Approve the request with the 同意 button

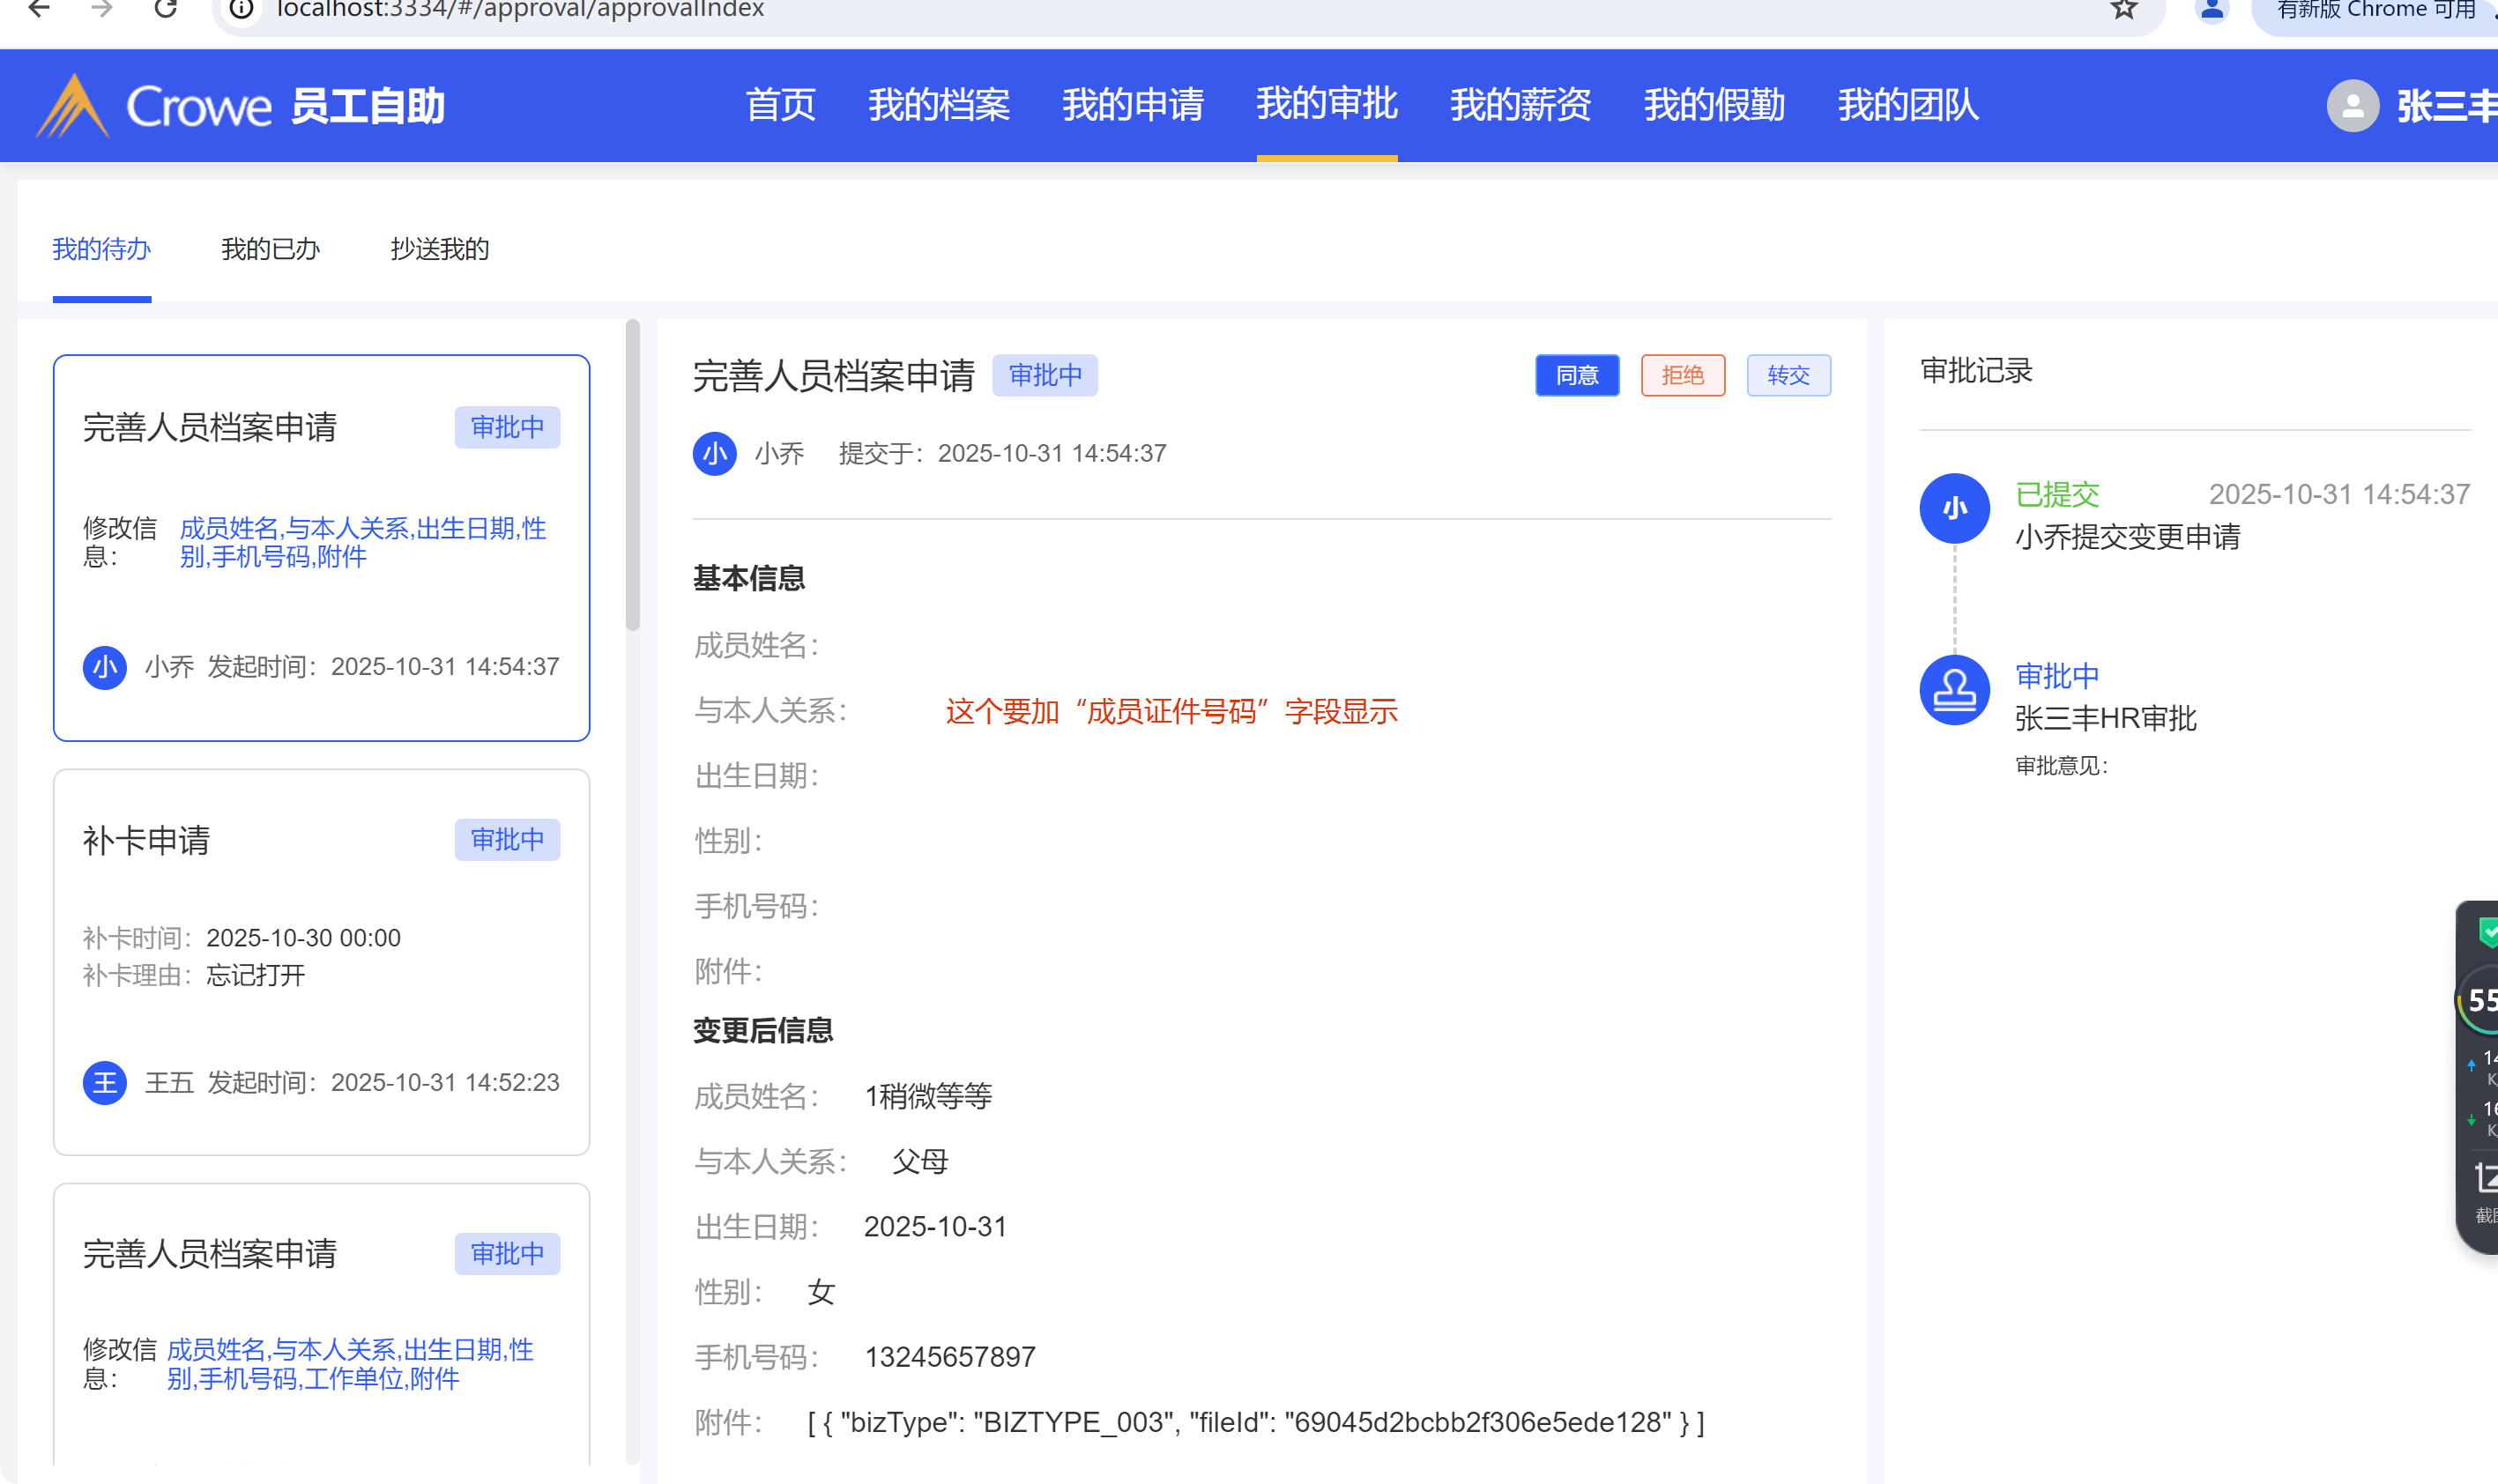point(1577,375)
